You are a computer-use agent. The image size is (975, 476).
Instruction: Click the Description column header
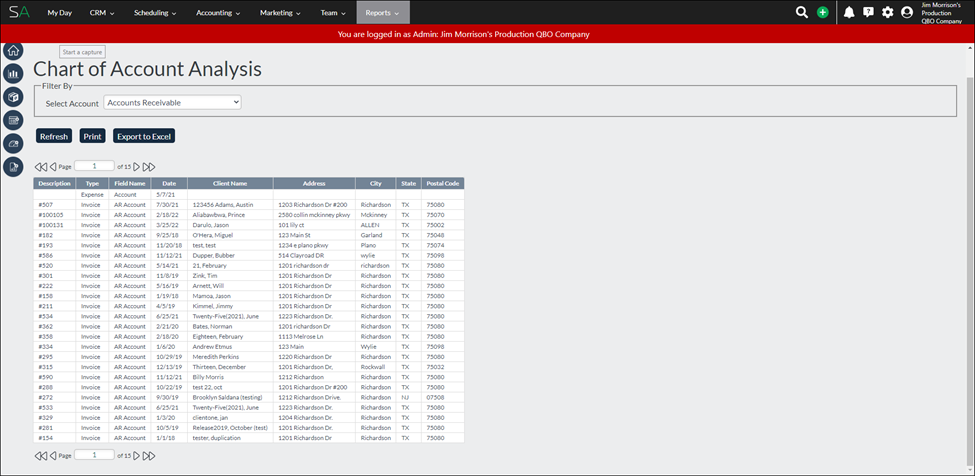tap(55, 183)
